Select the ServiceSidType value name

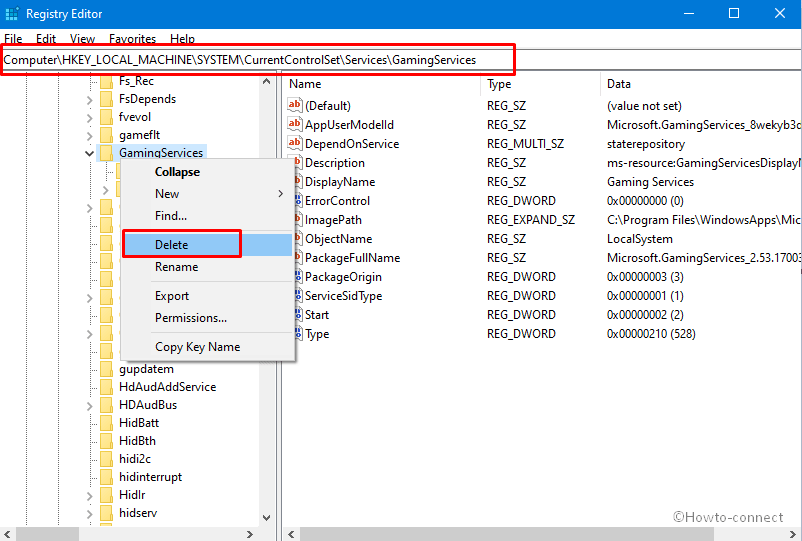343,296
